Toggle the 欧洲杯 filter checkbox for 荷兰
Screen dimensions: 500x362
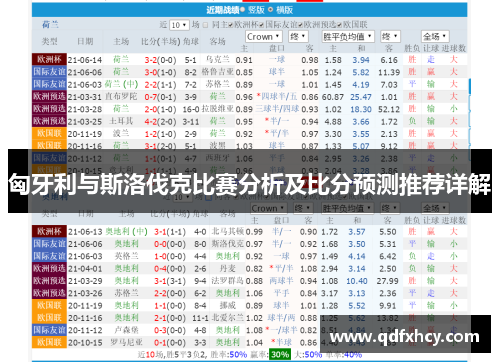[x=231, y=25]
